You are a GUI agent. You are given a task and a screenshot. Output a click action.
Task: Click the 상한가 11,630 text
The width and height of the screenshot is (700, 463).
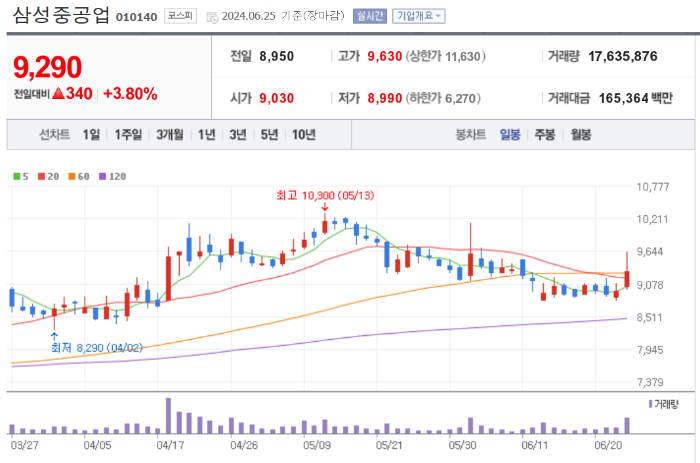pos(446,56)
